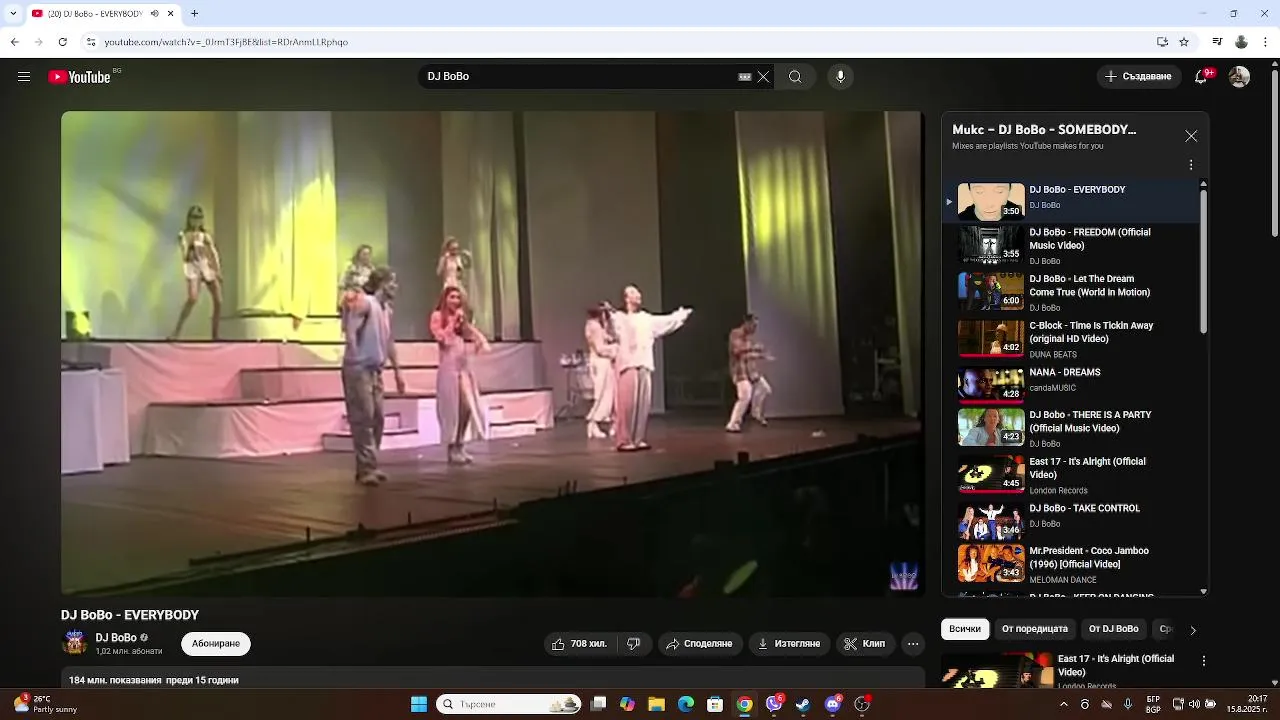
Task: Show hidden system tray icons chevron
Action: click(x=1063, y=704)
